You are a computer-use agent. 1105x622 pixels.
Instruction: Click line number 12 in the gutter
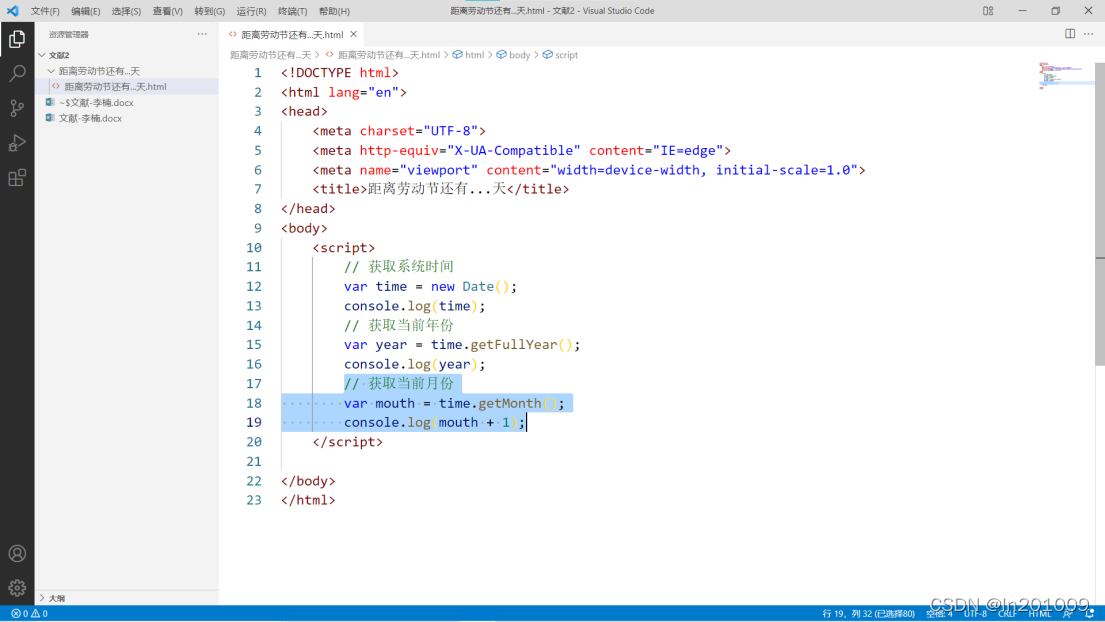tap(254, 287)
